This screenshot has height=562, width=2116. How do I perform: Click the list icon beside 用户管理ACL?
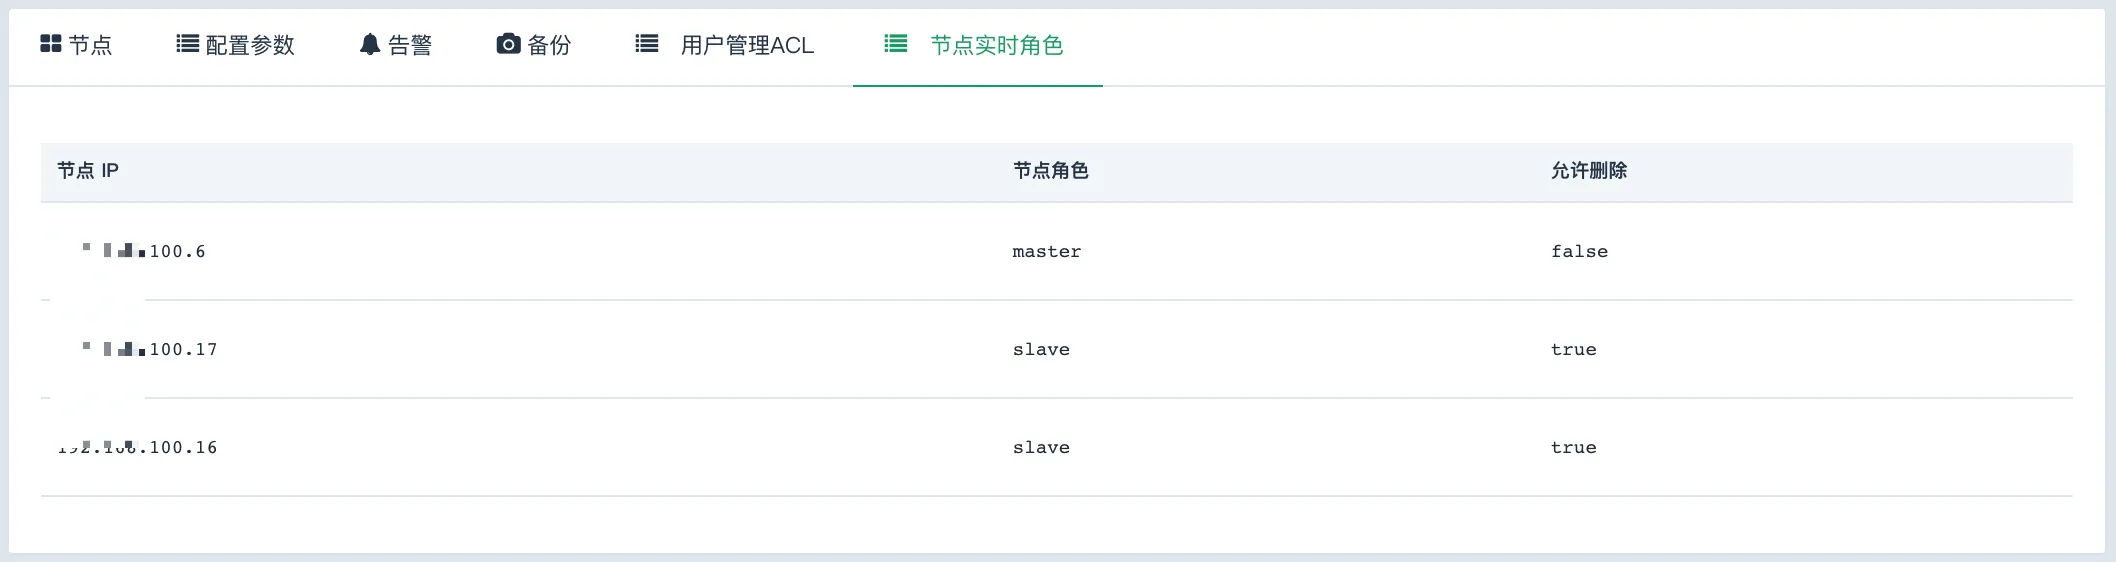click(647, 44)
